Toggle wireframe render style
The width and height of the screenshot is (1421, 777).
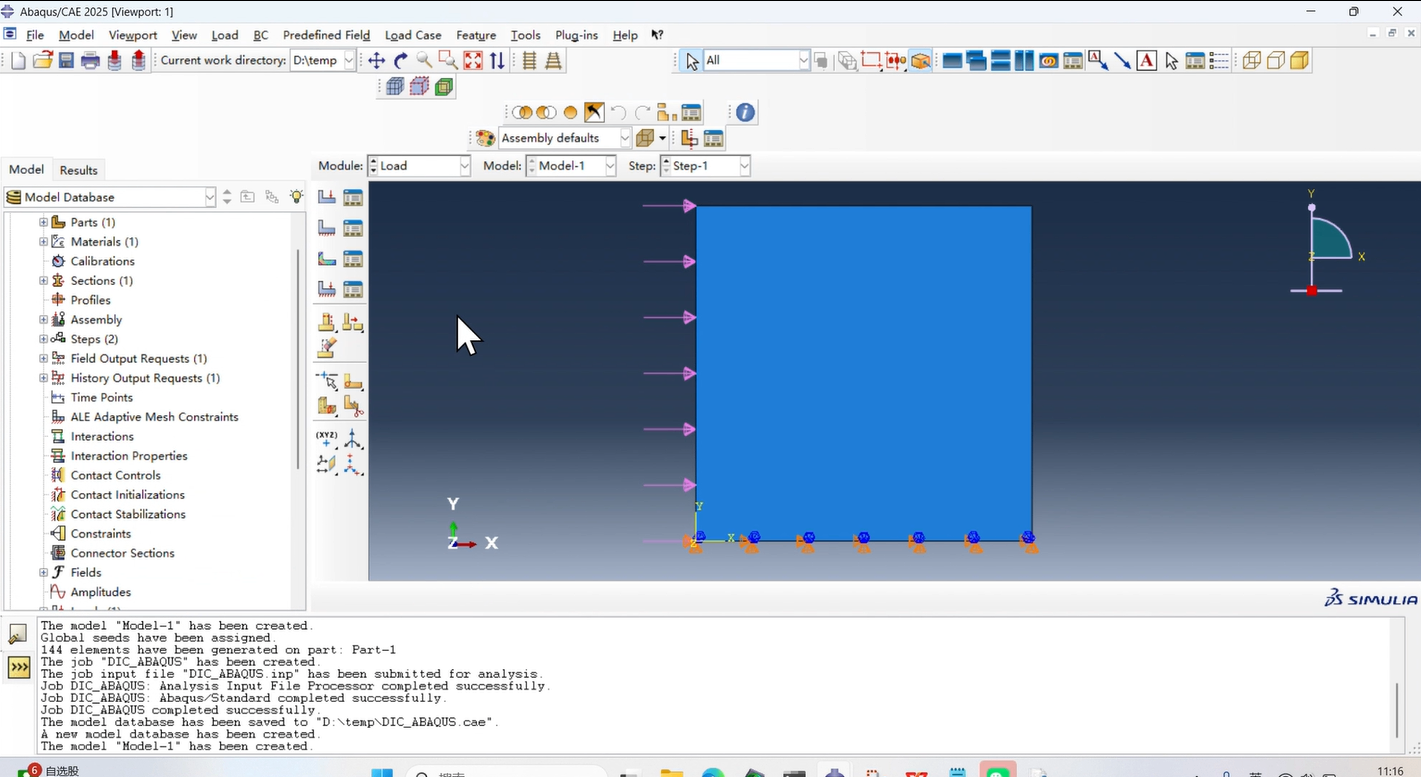[1252, 61]
